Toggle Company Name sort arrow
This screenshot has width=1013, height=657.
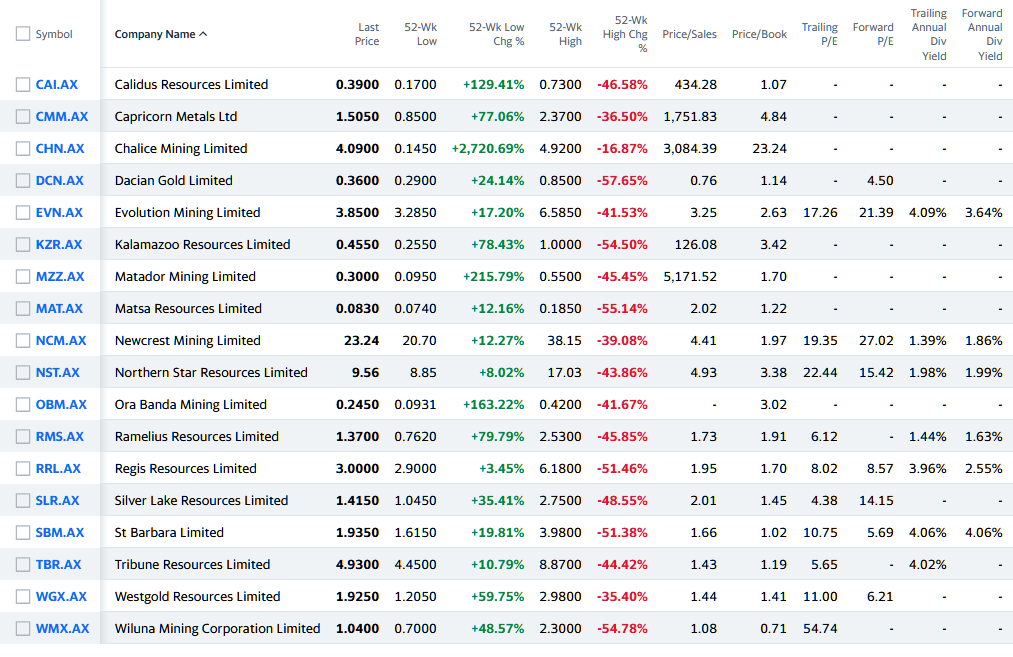click(x=204, y=34)
